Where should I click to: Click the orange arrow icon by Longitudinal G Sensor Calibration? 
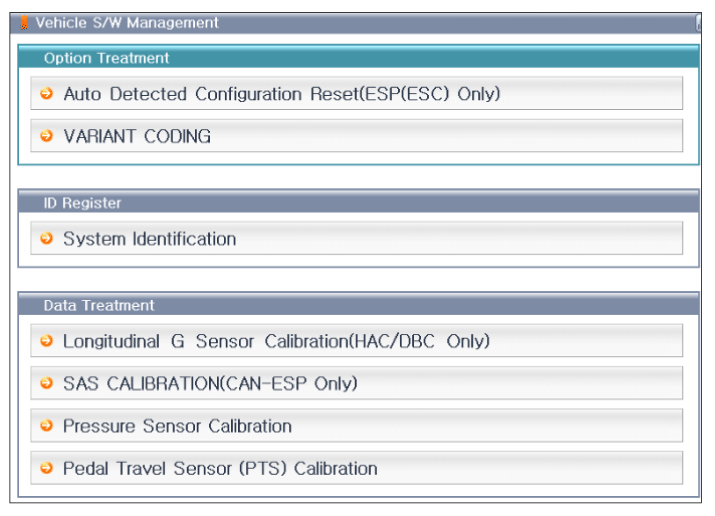click(47, 341)
